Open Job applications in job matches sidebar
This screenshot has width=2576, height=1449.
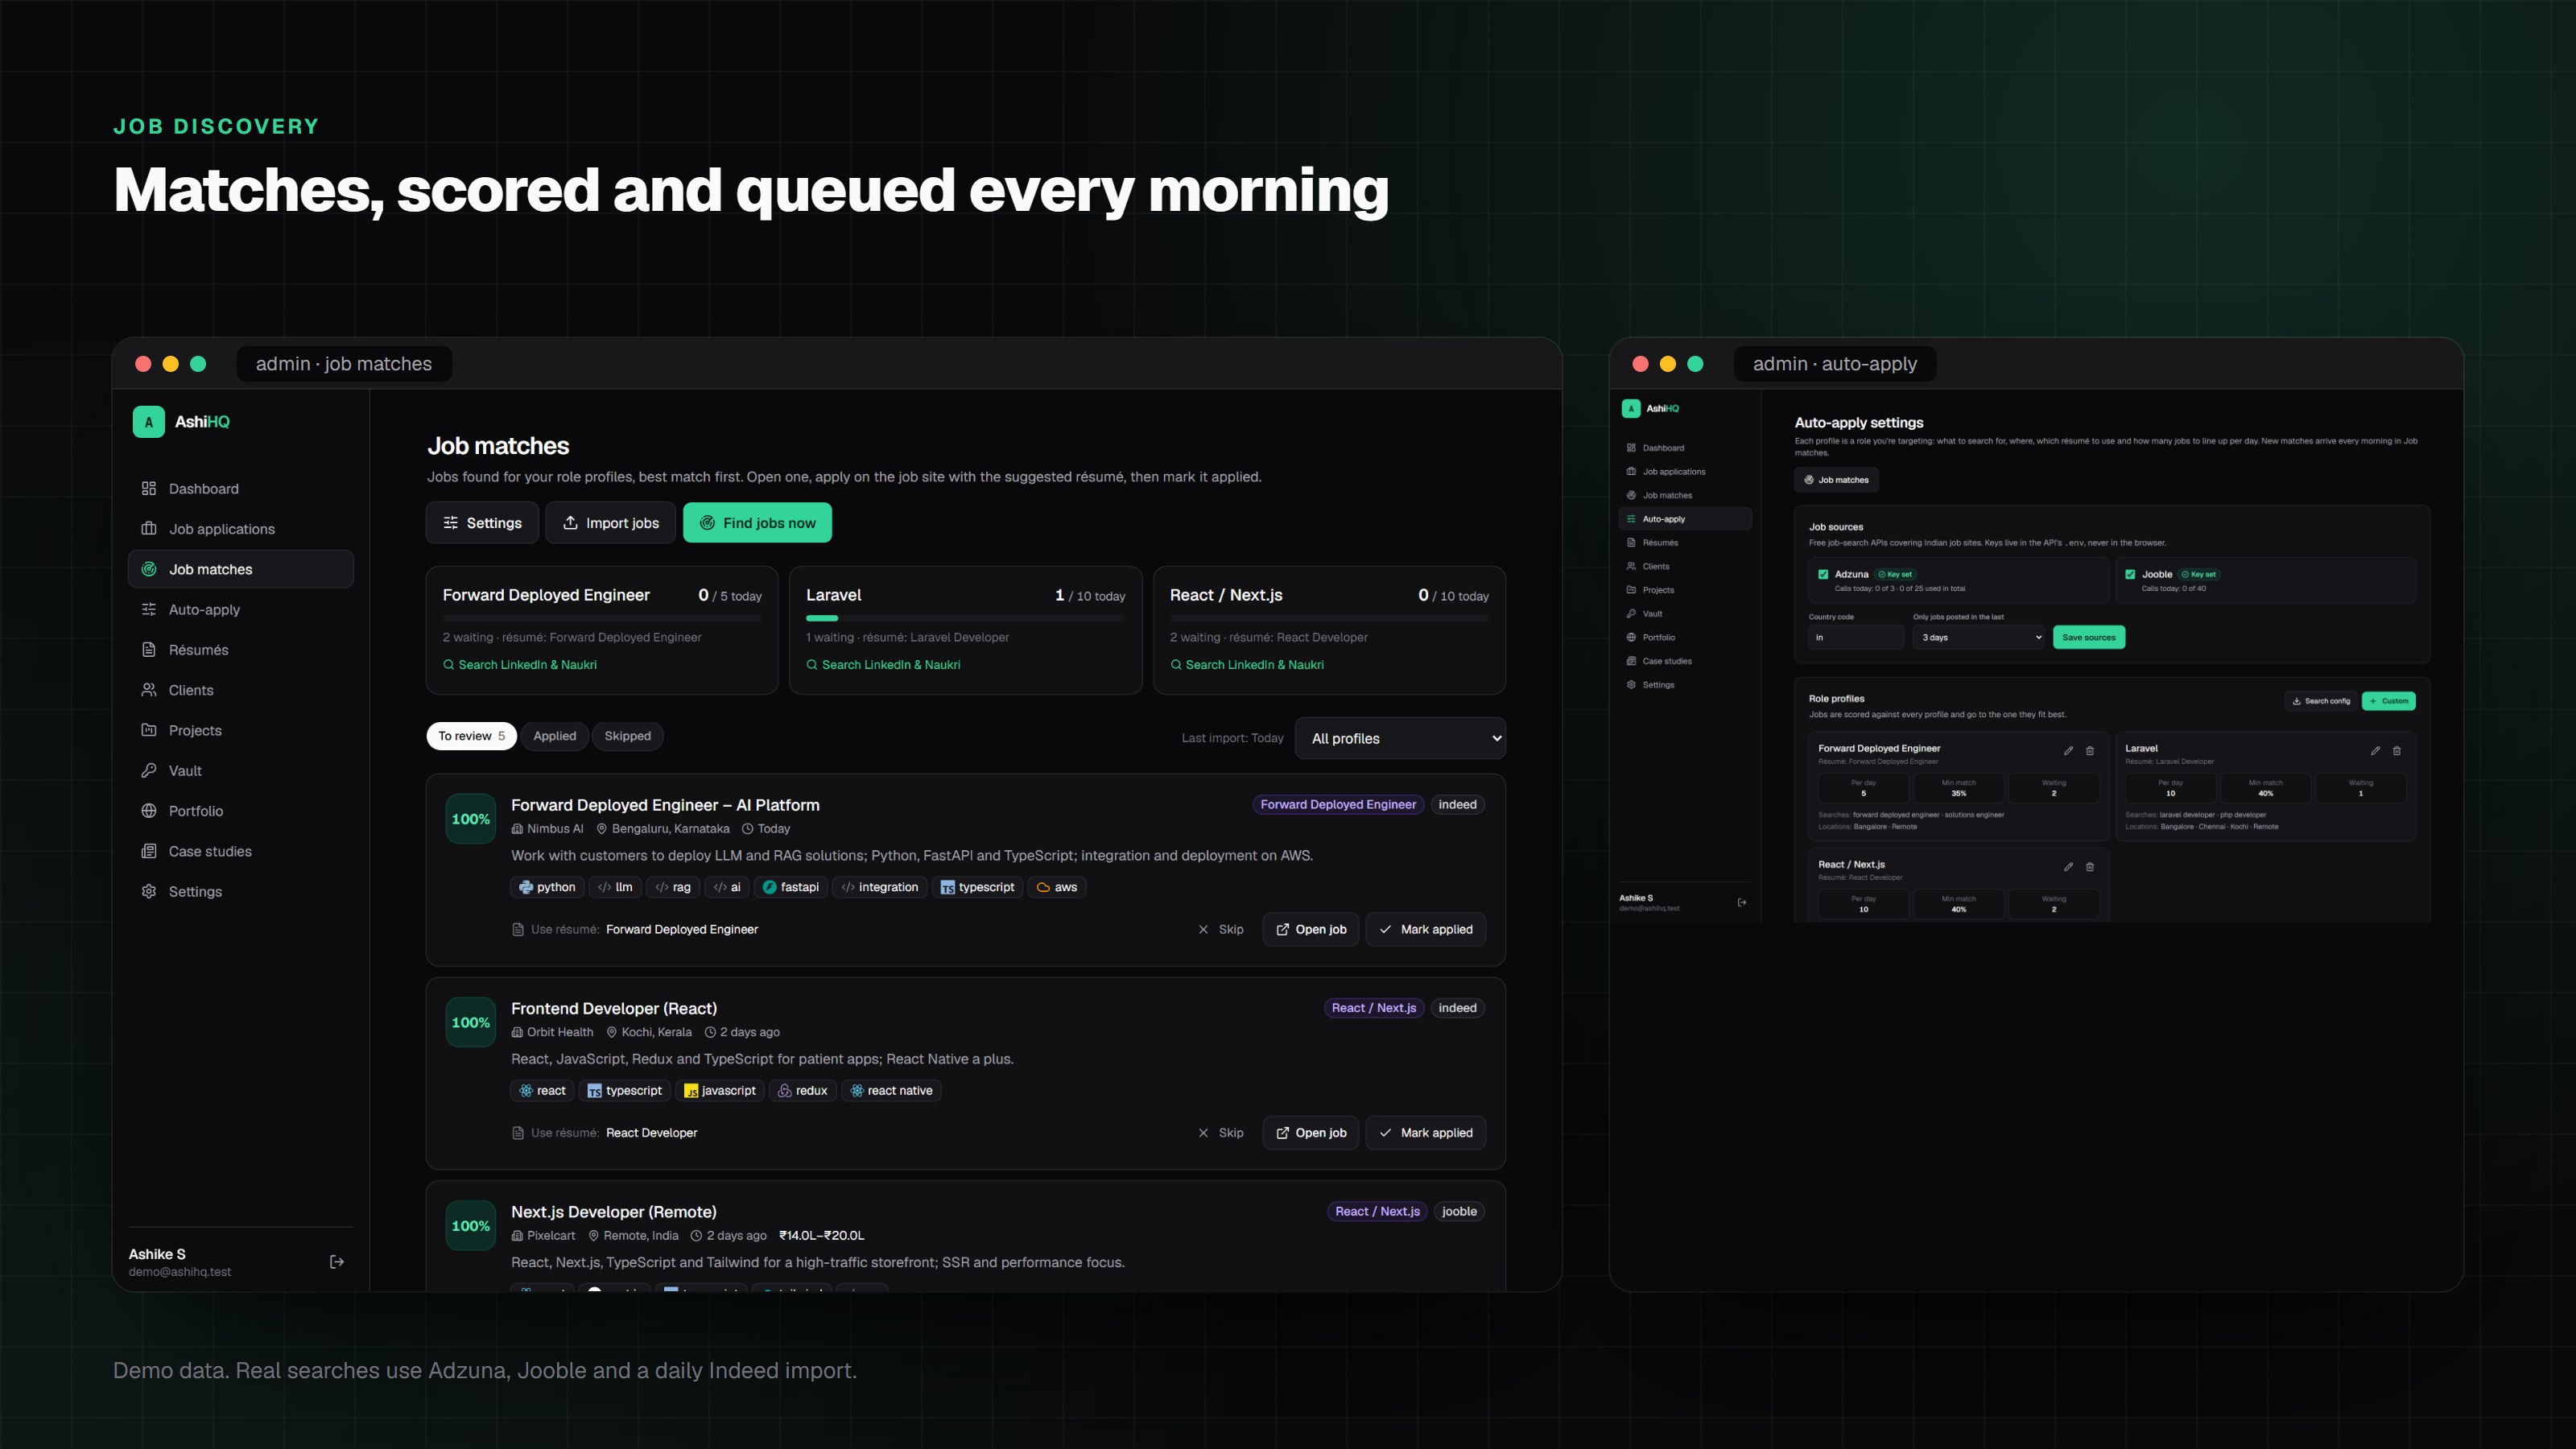pyautogui.click(x=240, y=529)
